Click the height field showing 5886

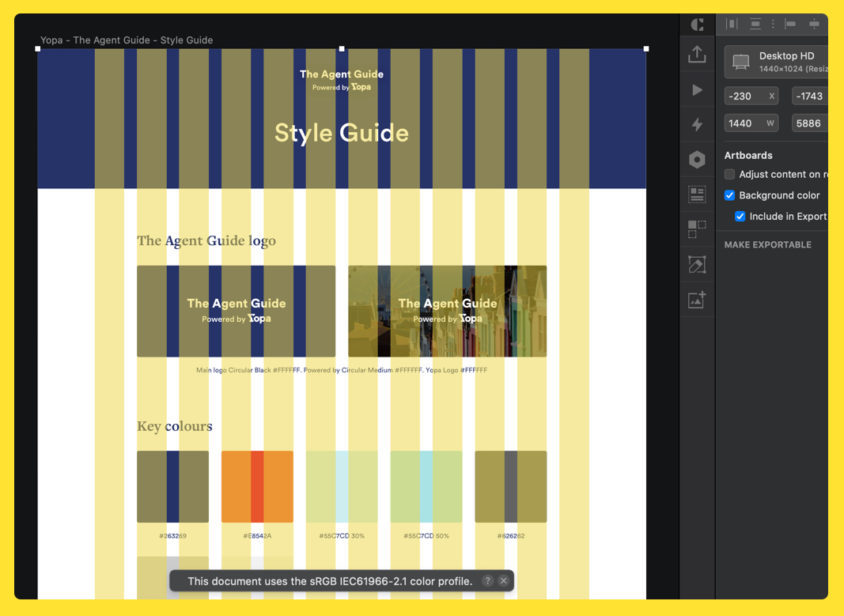point(810,123)
